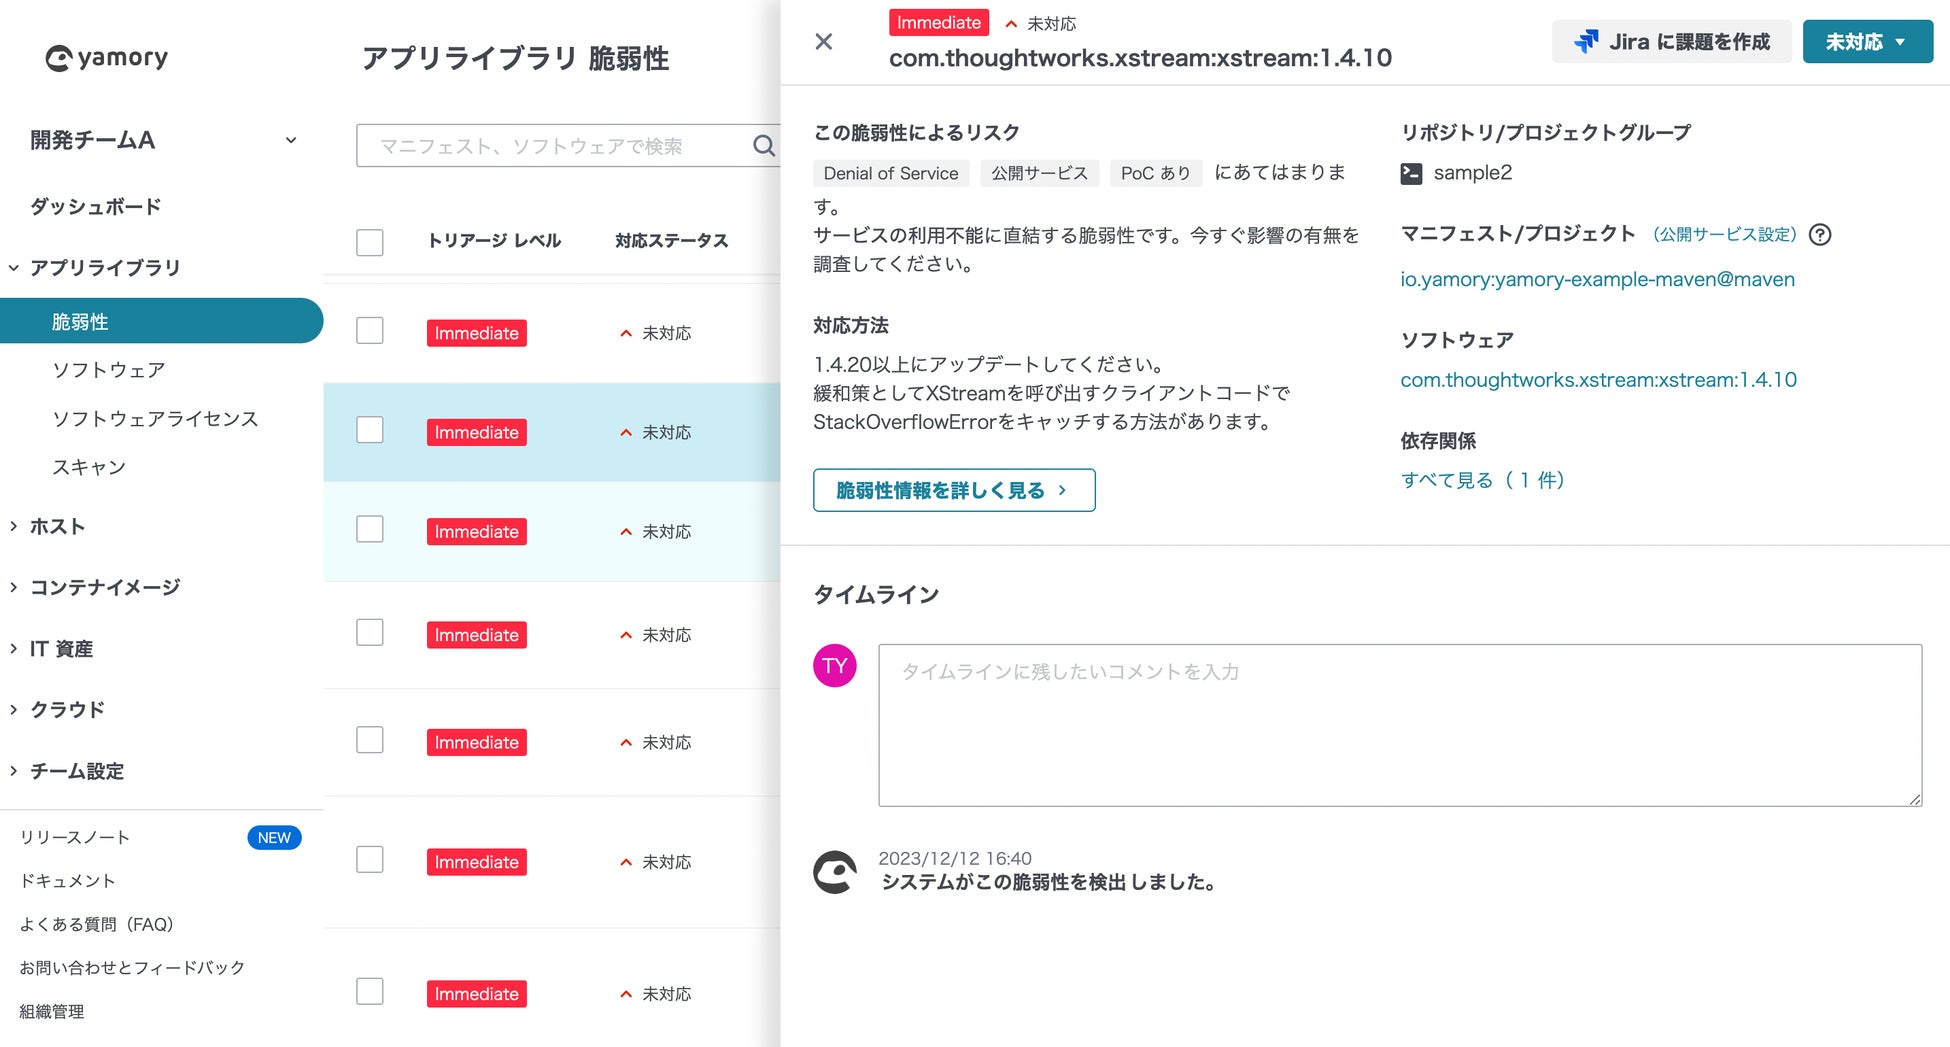Image resolution: width=1950 pixels, height=1047 pixels.
Task: Close the vulnerability detail panel
Action: tap(824, 41)
